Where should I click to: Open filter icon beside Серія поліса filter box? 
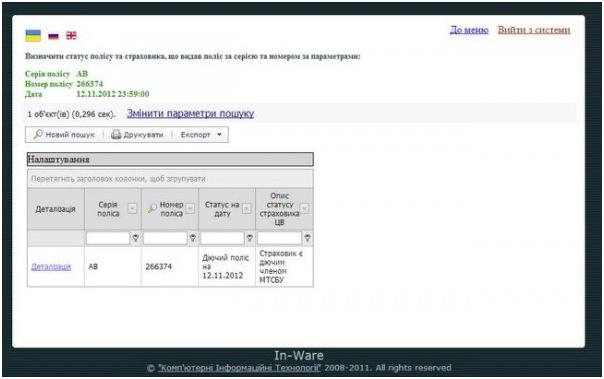tap(136, 238)
